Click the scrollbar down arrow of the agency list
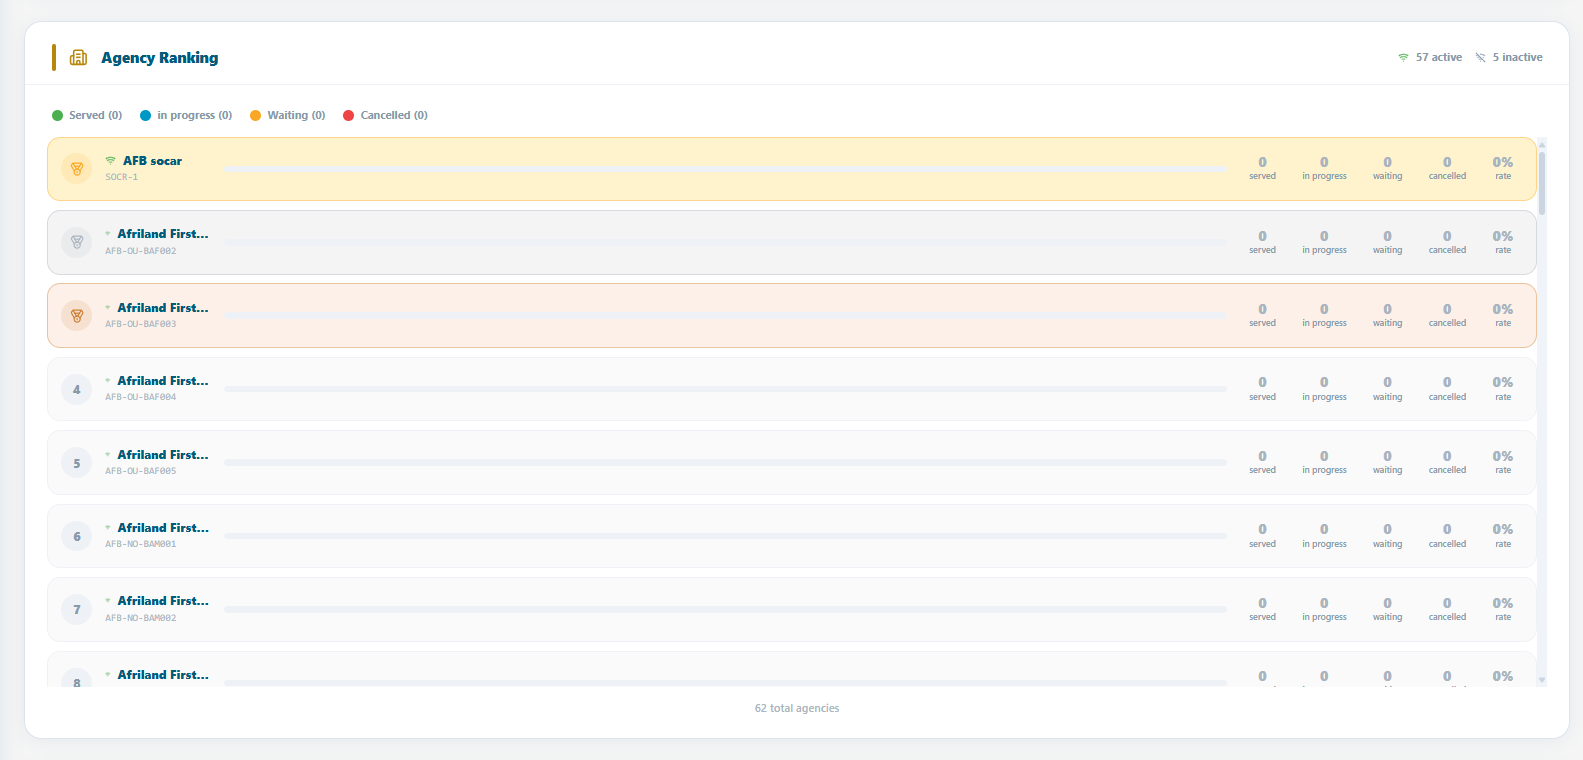The image size is (1583, 760). 1542,680
